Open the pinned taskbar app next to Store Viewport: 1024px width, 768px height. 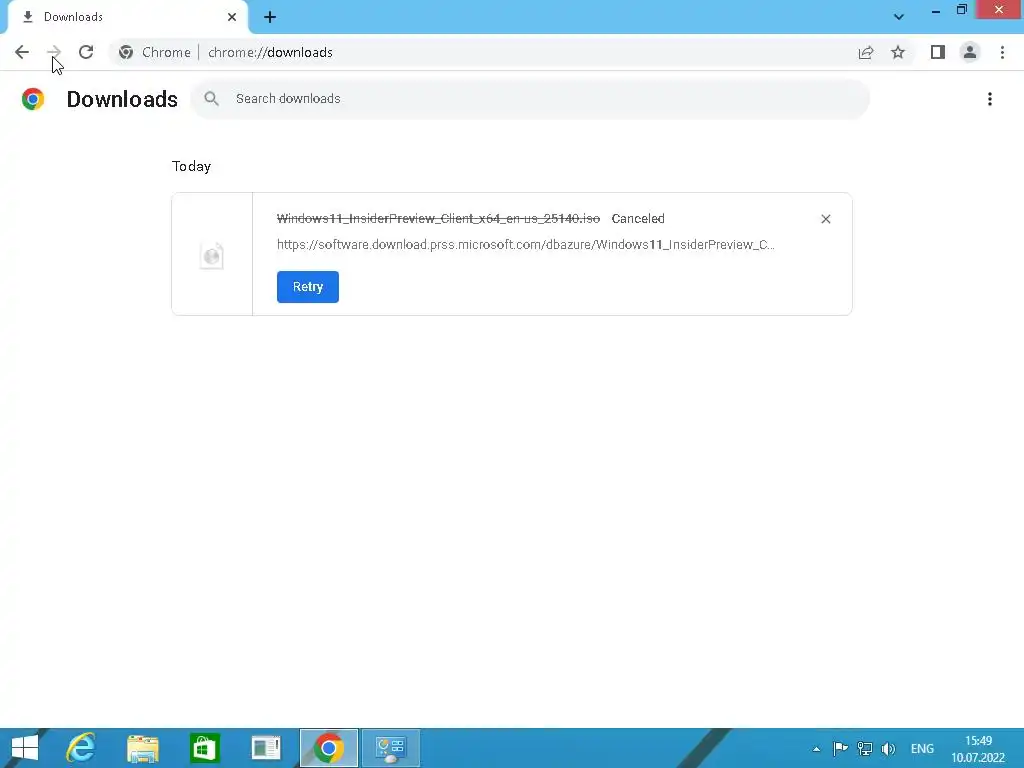coord(266,748)
